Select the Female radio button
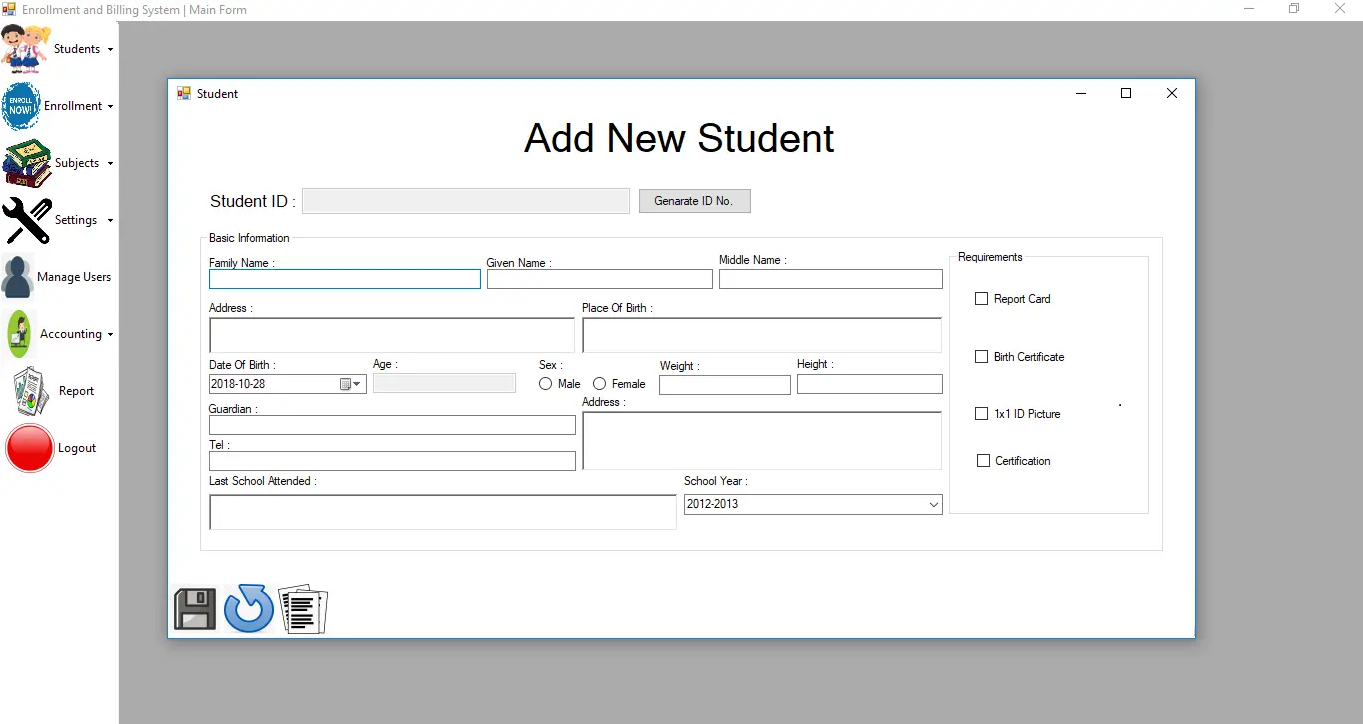This screenshot has width=1363, height=724. click(600, 384)
